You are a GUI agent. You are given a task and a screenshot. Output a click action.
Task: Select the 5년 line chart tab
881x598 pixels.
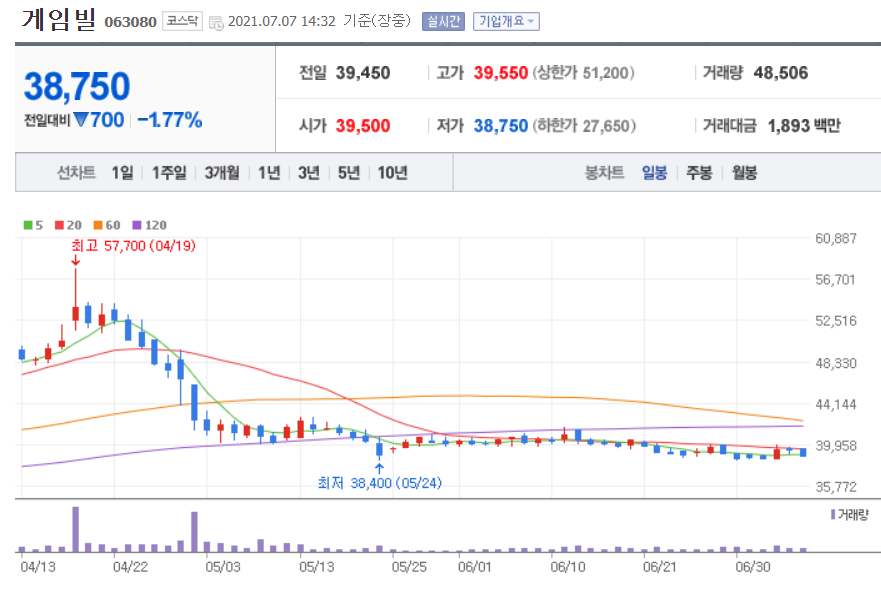point(348,173)
